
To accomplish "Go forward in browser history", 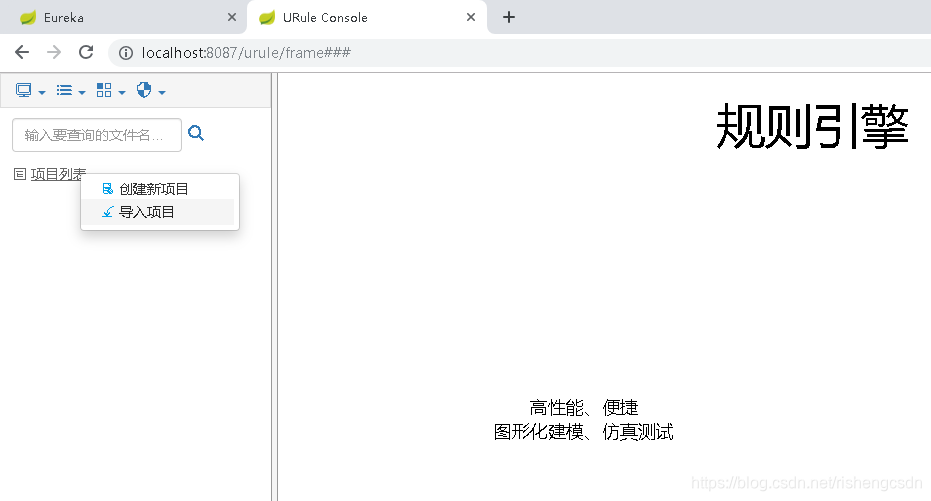I will (x=54, y=52).
